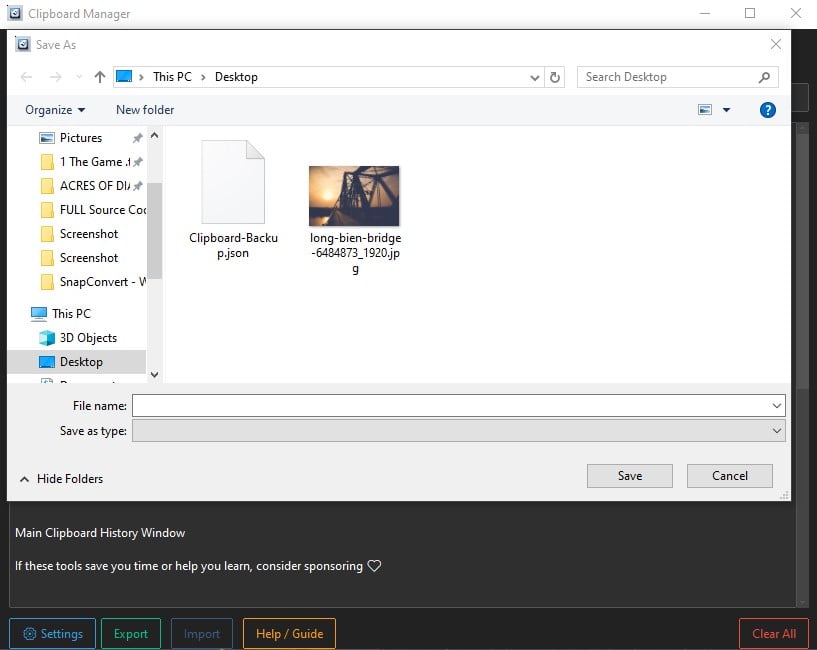The width and height of the screenshot is (817, 650).
Task: Refresh the Desktop folder with the refresh icon
Action: tap(556, 76)
